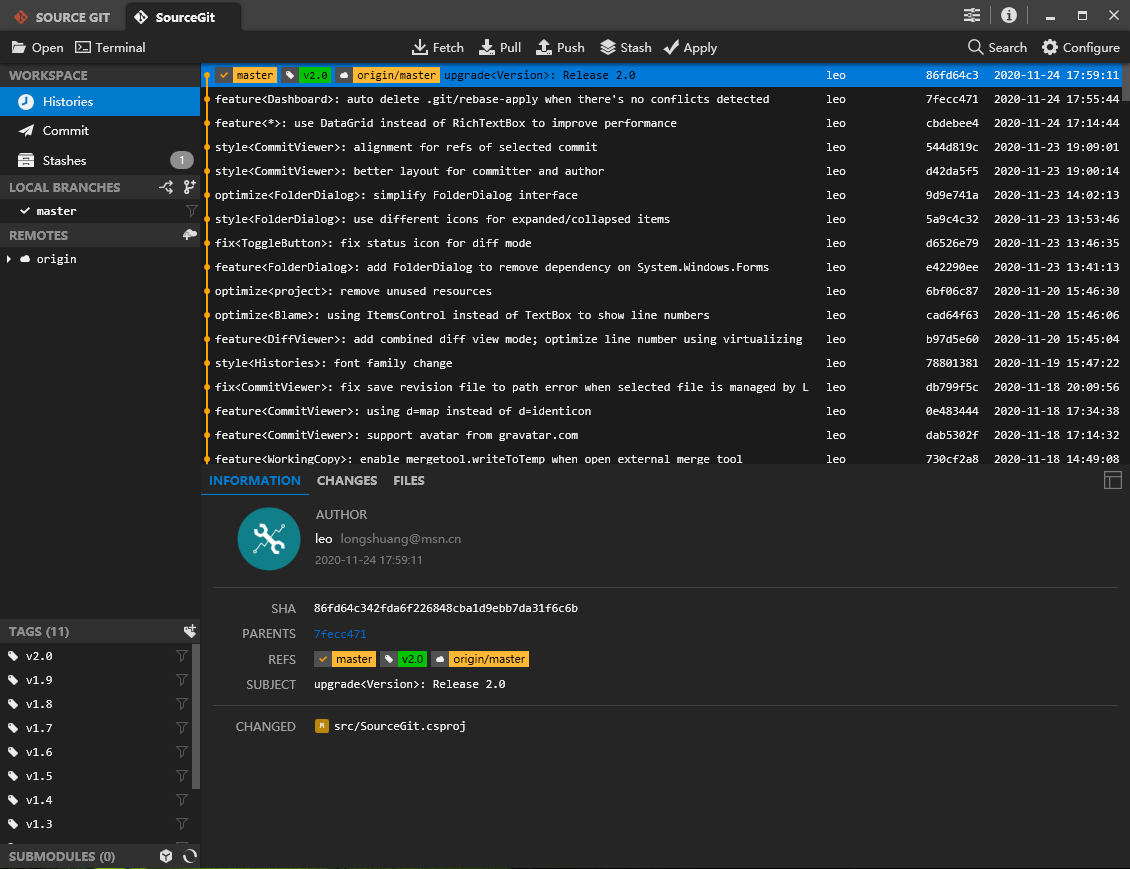Screen dimensions: 1130x869
Task: Push commits with the Push button
Action: [x=560, y=48]
